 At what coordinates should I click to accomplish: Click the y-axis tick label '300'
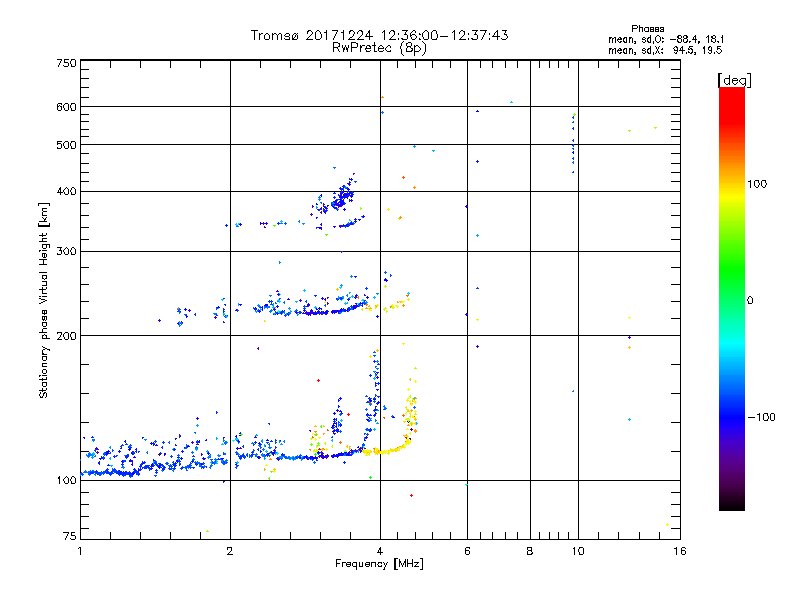click(x=66, y=251)
